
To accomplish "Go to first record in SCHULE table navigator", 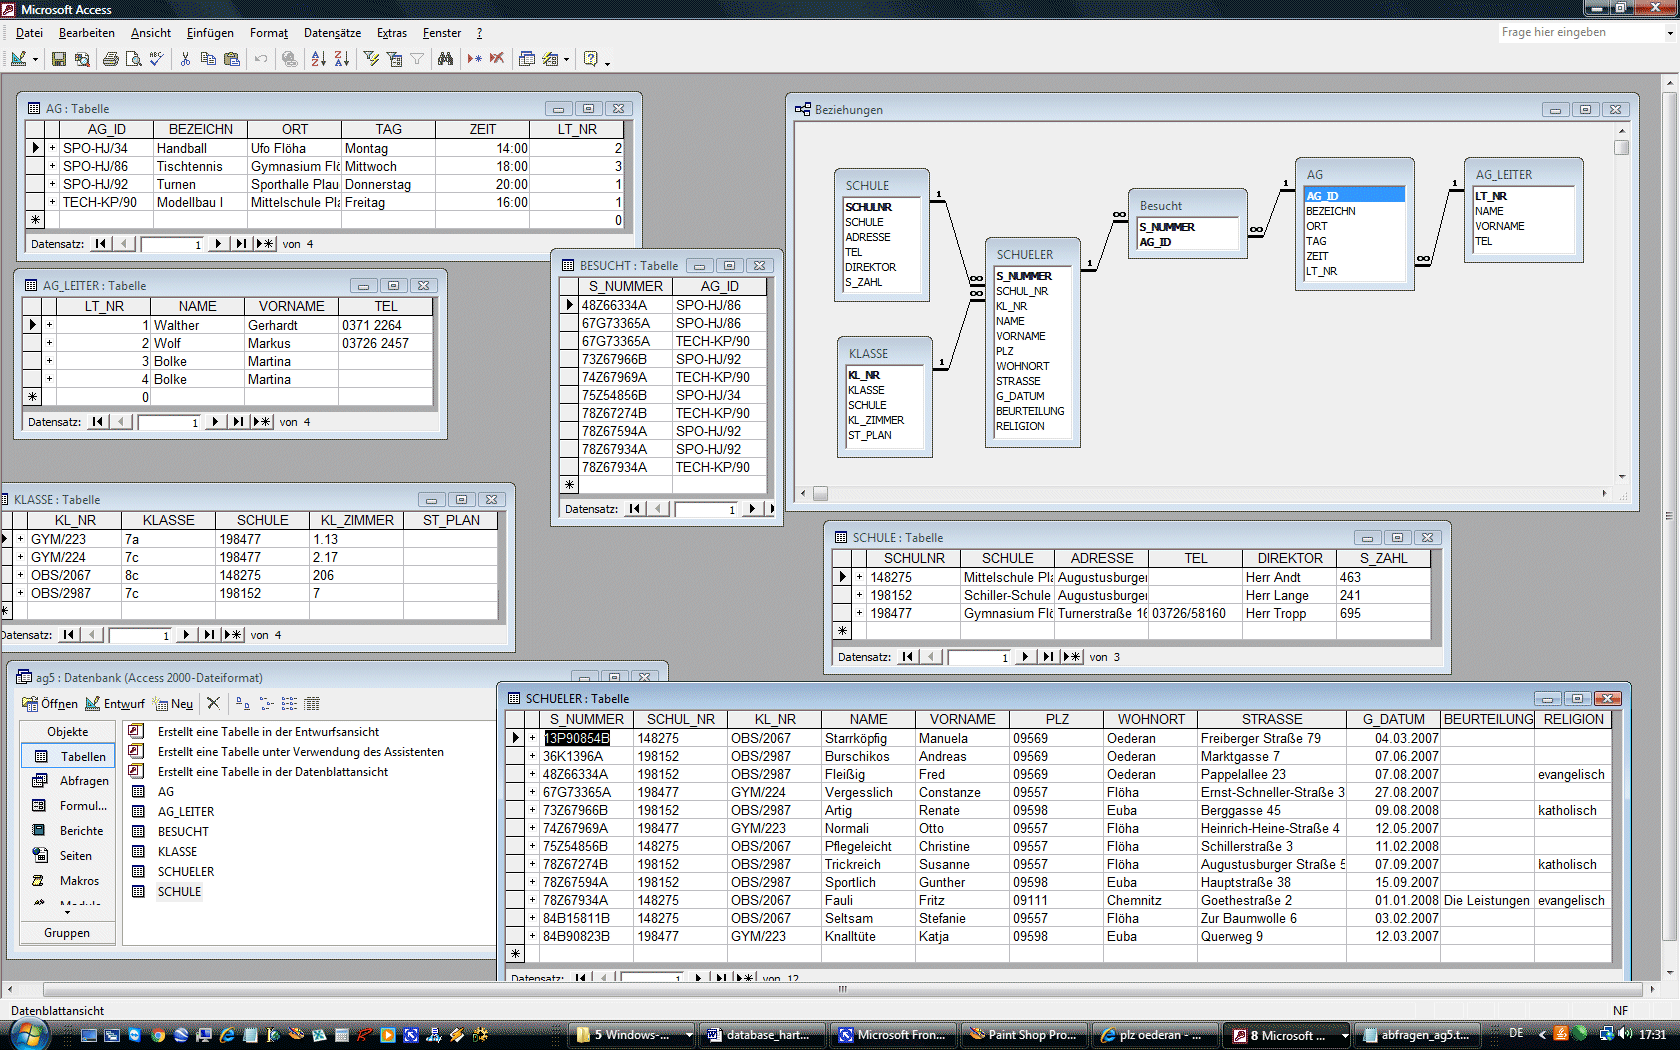I will (x=908, y=657).
